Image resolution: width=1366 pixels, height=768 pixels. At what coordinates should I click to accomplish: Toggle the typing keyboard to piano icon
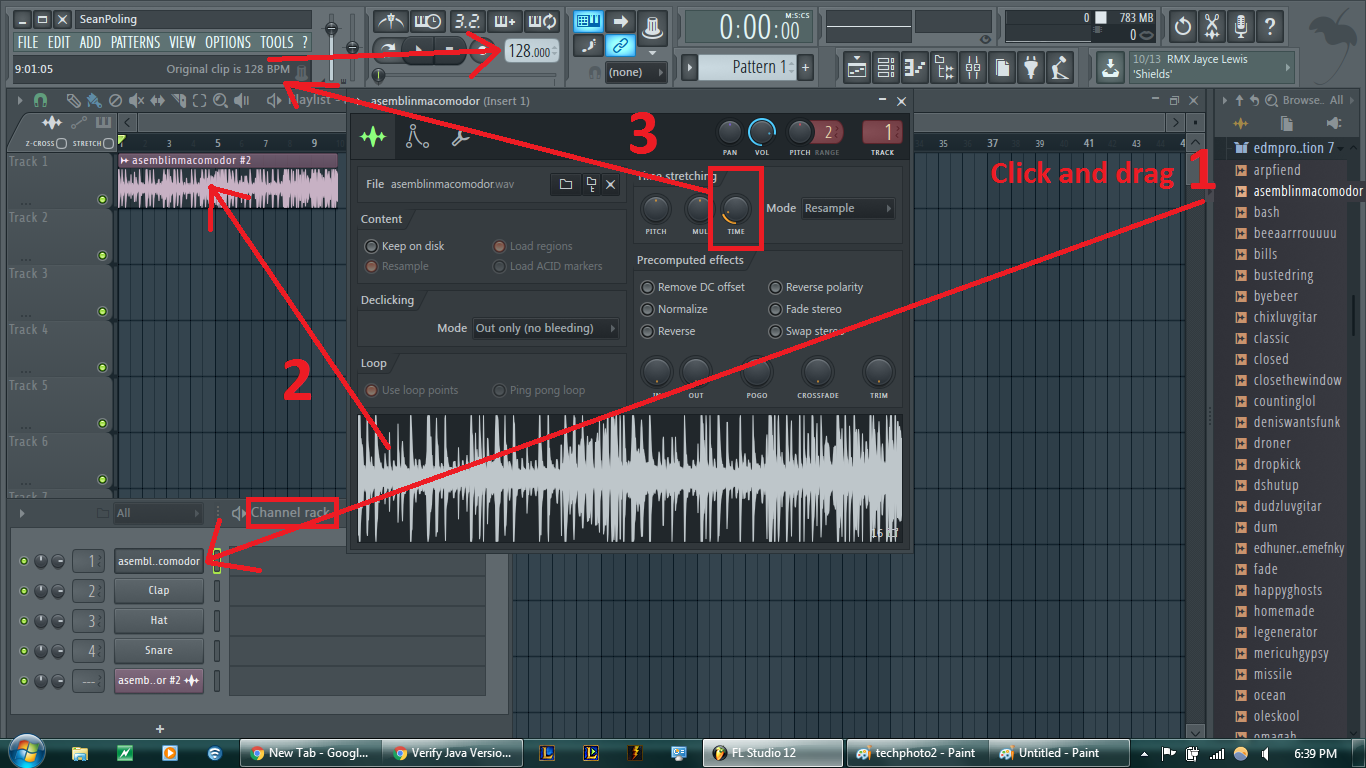coord(589,21)
